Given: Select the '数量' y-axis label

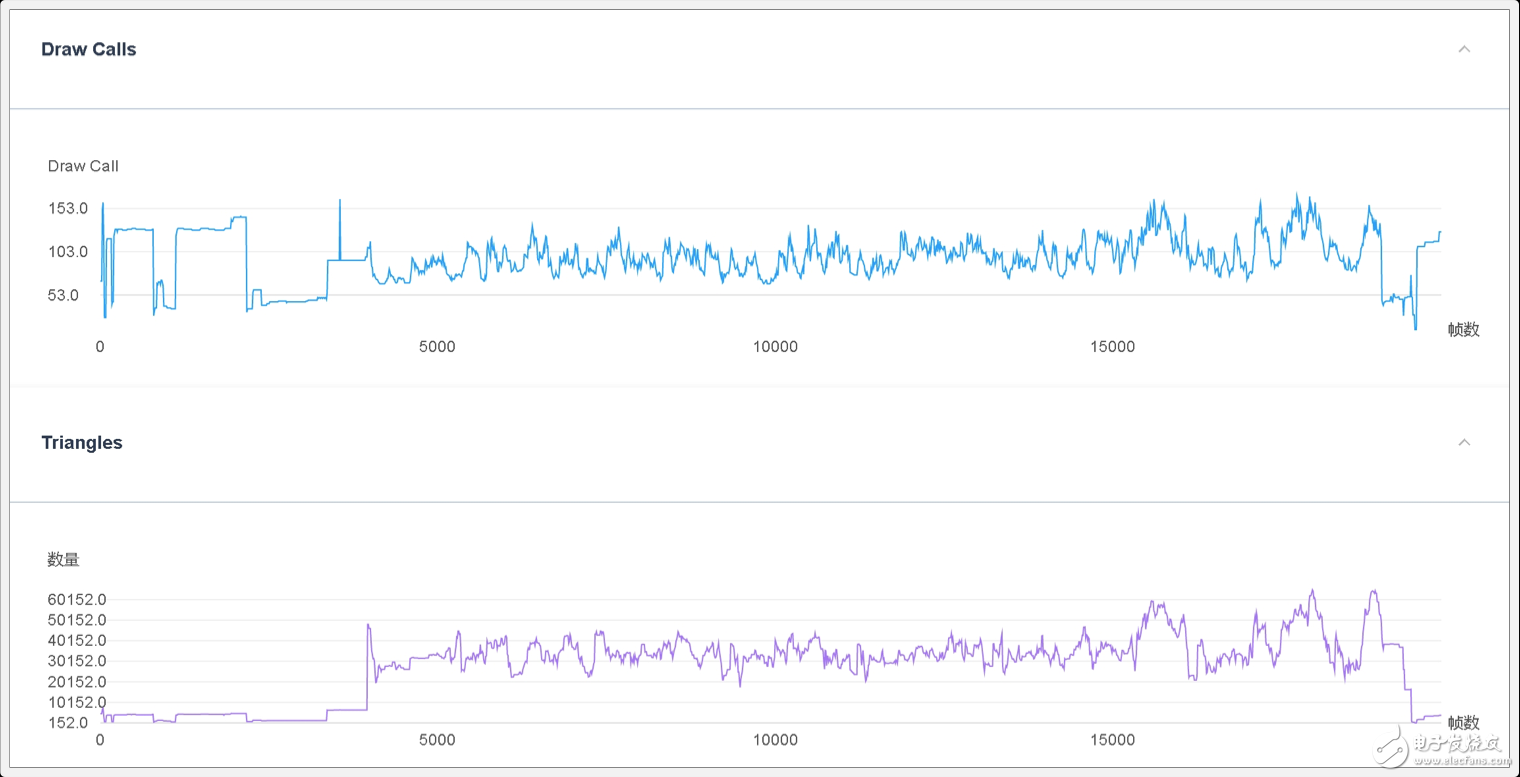Looking at the screenshot, I should 63,559.
